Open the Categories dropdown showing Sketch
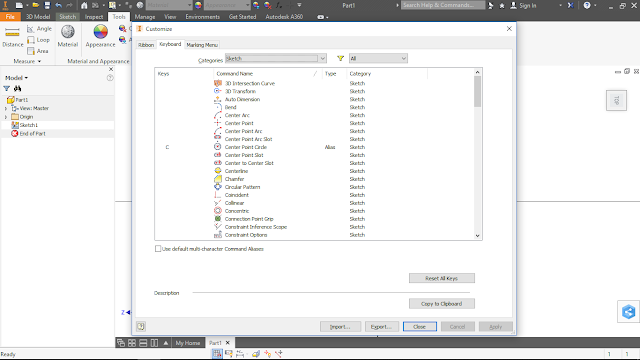This screenshot has height=360, width=640. pyautogui.click(x=276, y=58)
